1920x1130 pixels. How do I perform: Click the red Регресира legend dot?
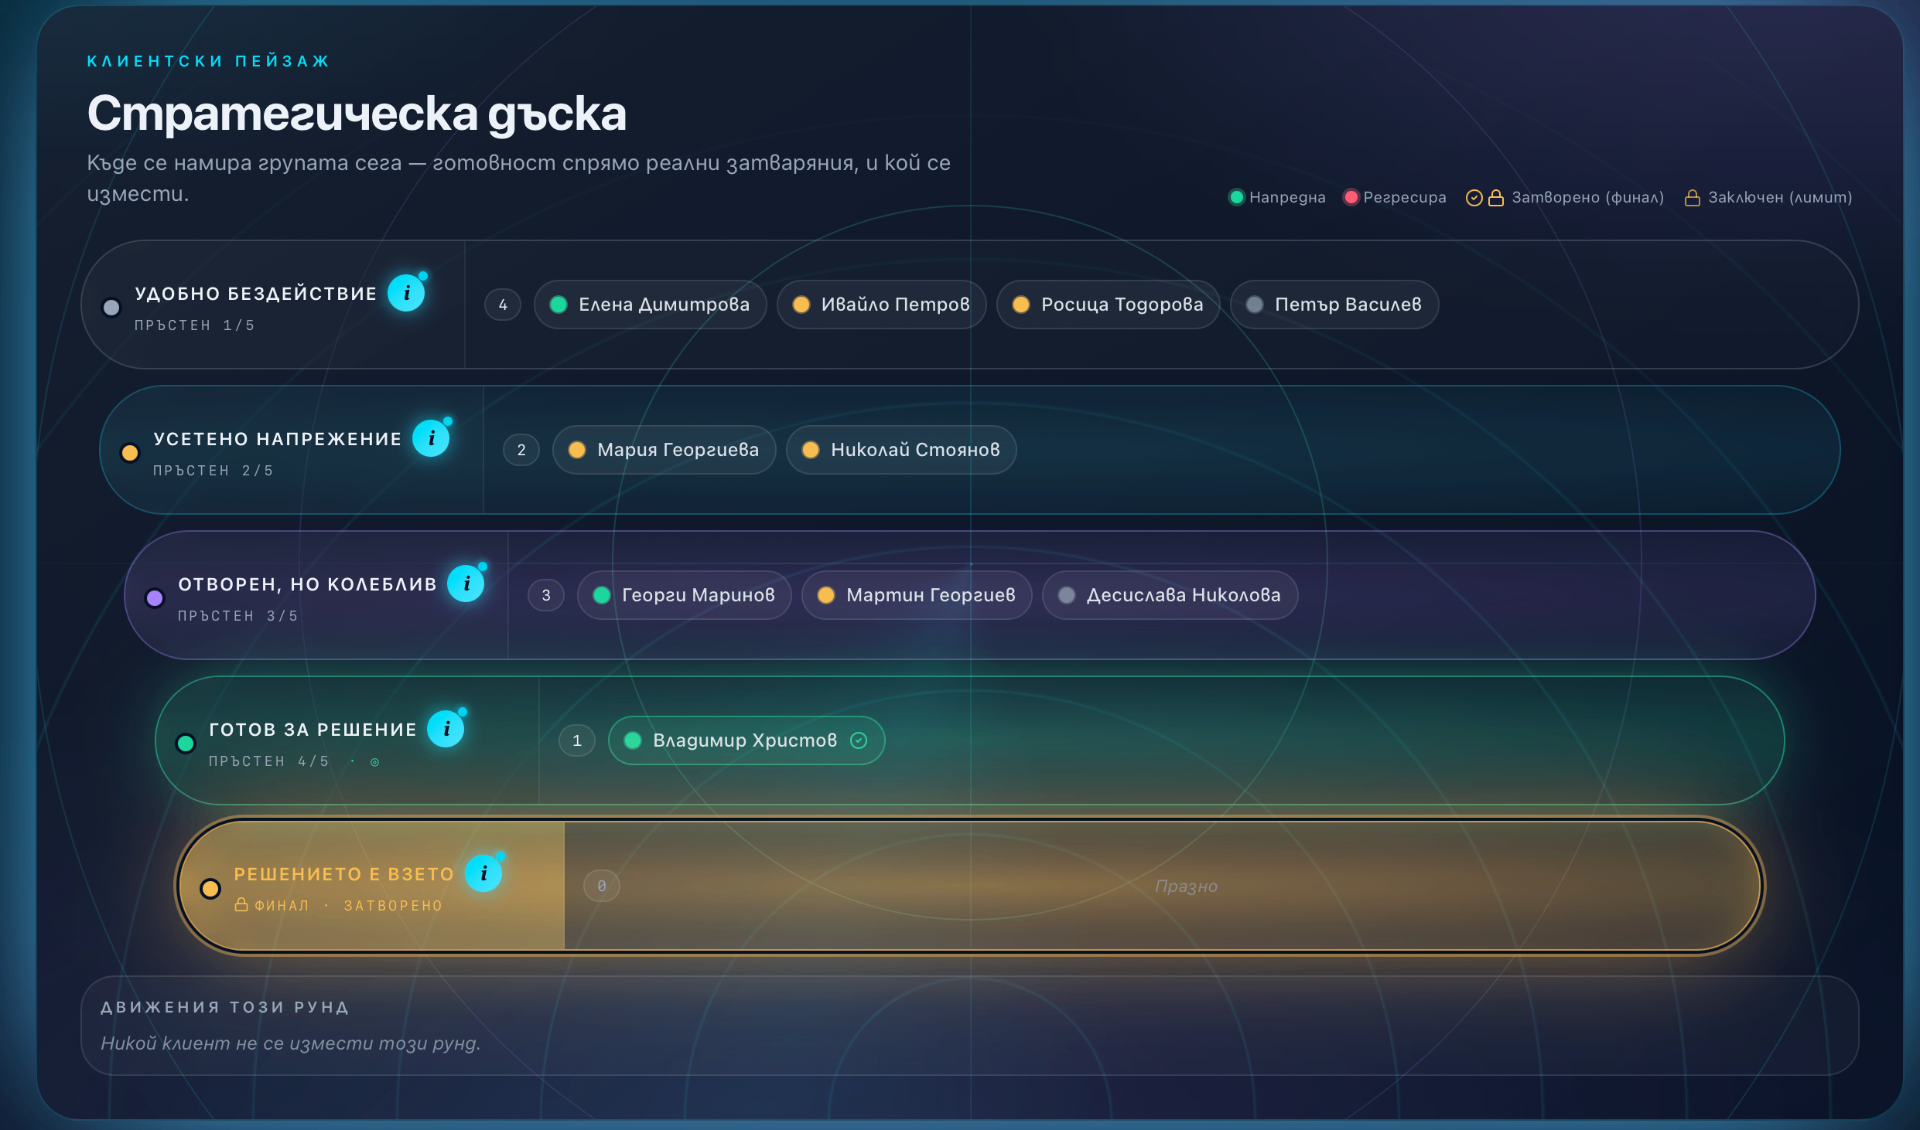tap(1351, 197)
